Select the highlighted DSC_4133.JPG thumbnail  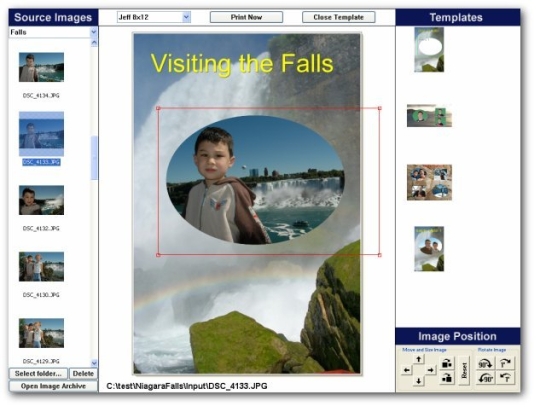point(41,134)
